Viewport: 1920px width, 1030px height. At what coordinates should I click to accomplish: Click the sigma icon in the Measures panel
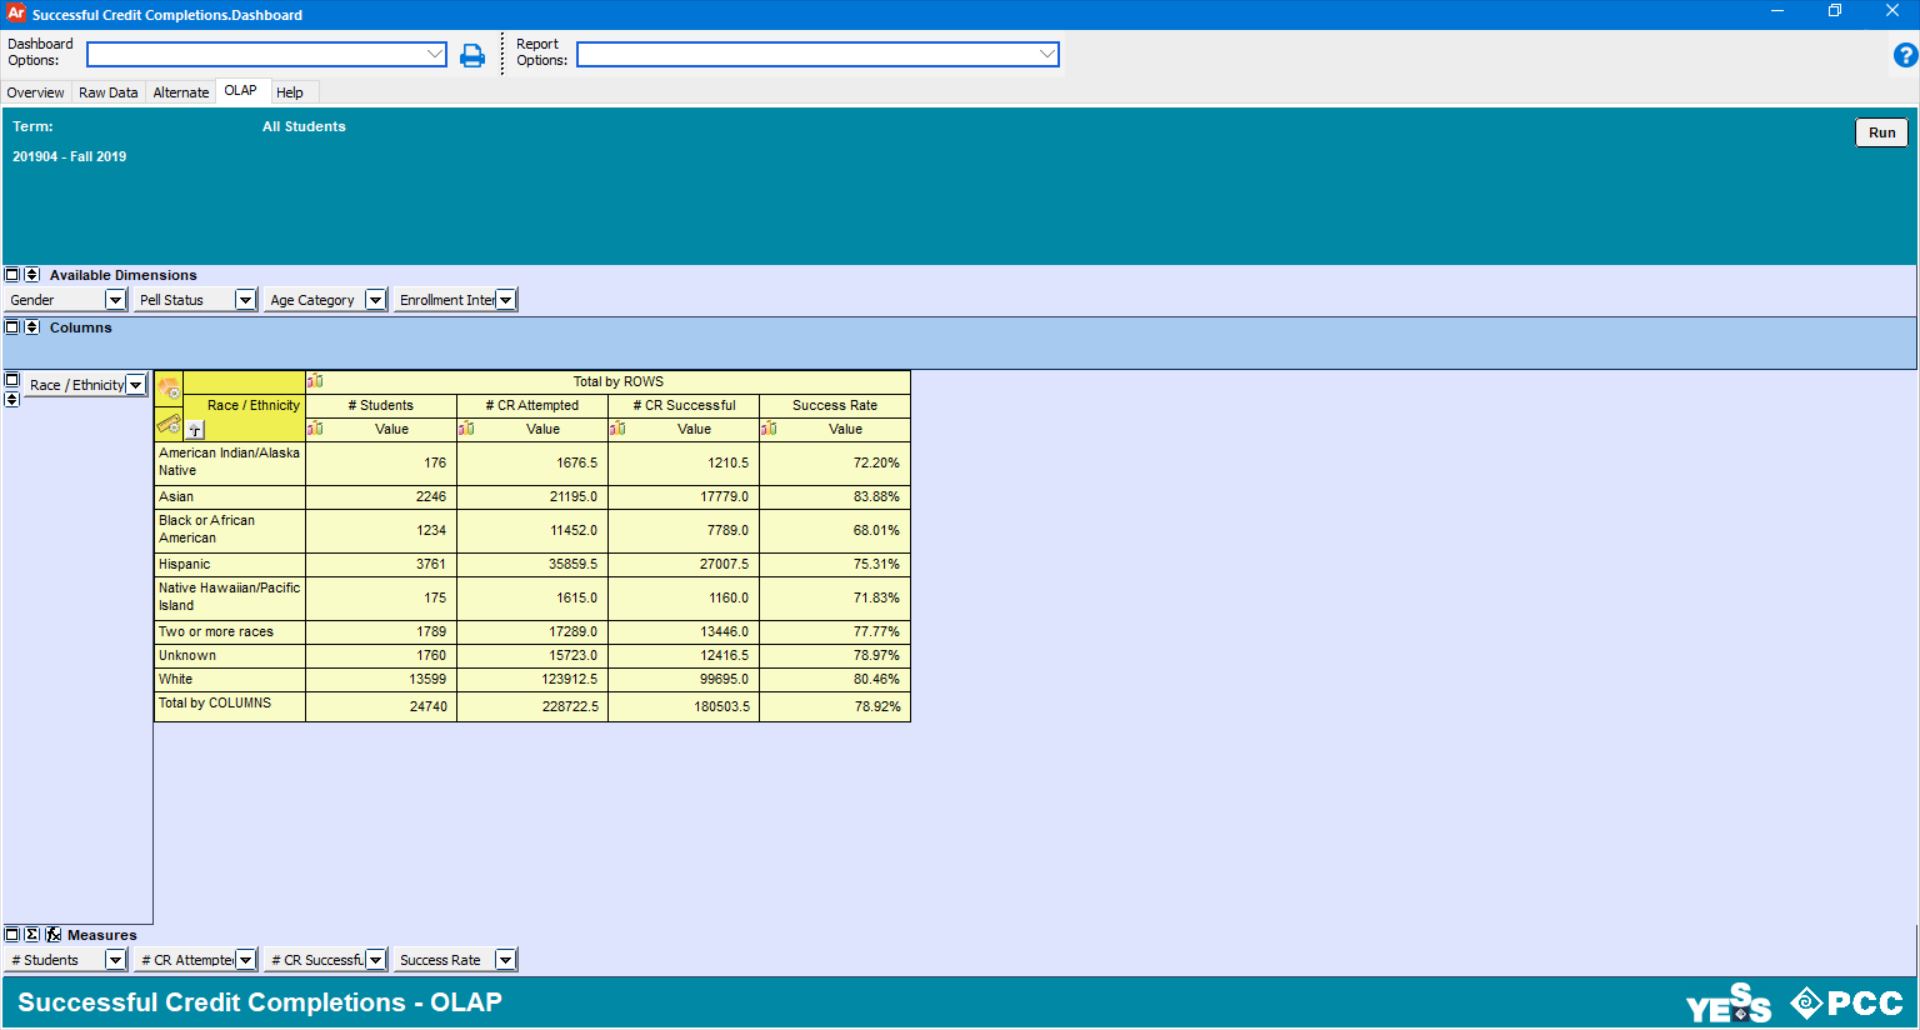[33, 934]
